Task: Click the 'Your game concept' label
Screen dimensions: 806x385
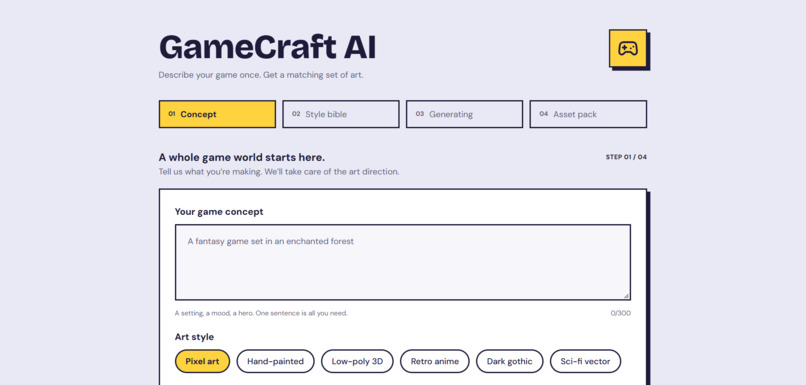Action: [219, 212]
